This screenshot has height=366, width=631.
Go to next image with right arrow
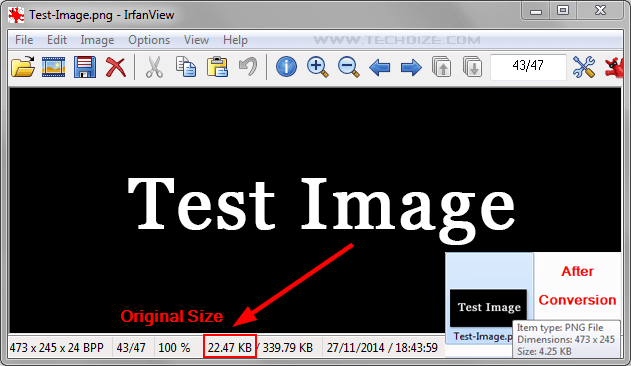pyautogui.click(x=411, y=67)
